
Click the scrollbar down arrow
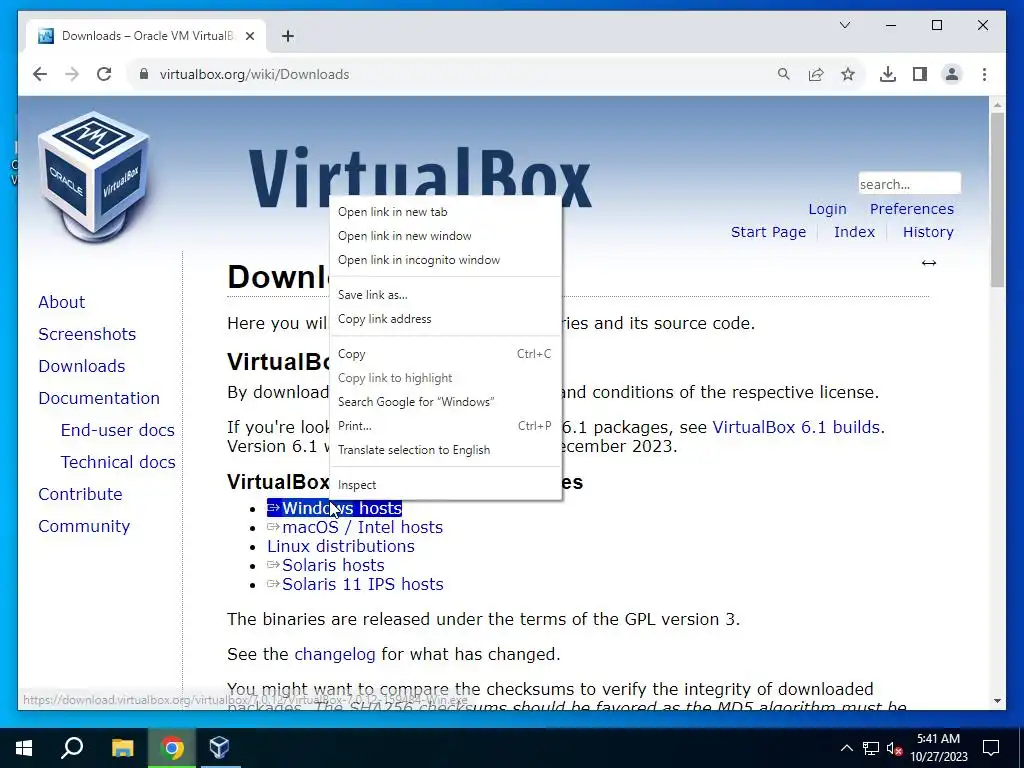[997, 701]
